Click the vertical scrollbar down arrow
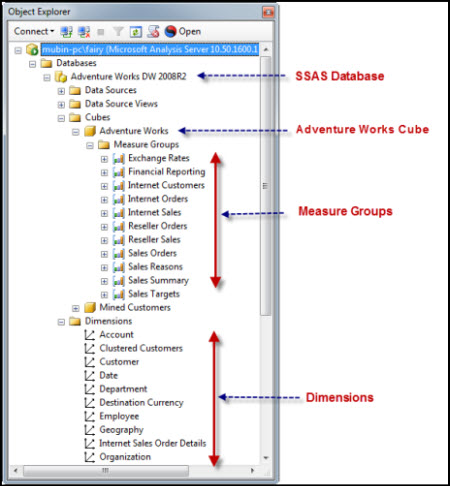 pos(266,458)
